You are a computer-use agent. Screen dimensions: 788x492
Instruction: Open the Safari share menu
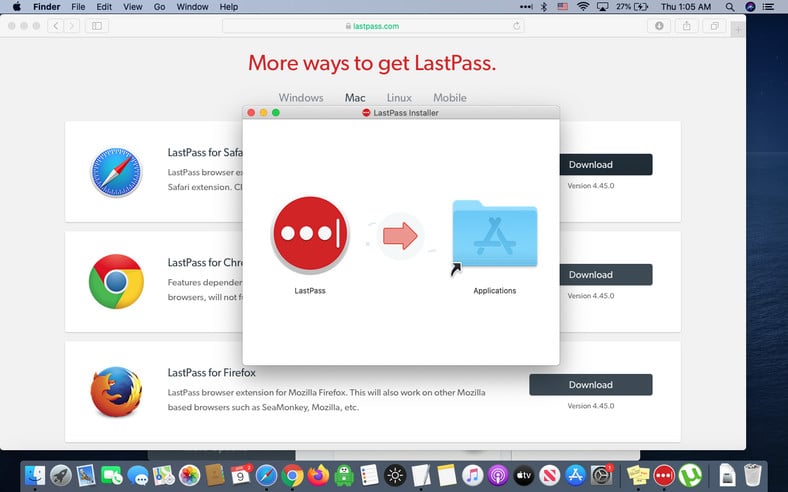tap(686, 26)
